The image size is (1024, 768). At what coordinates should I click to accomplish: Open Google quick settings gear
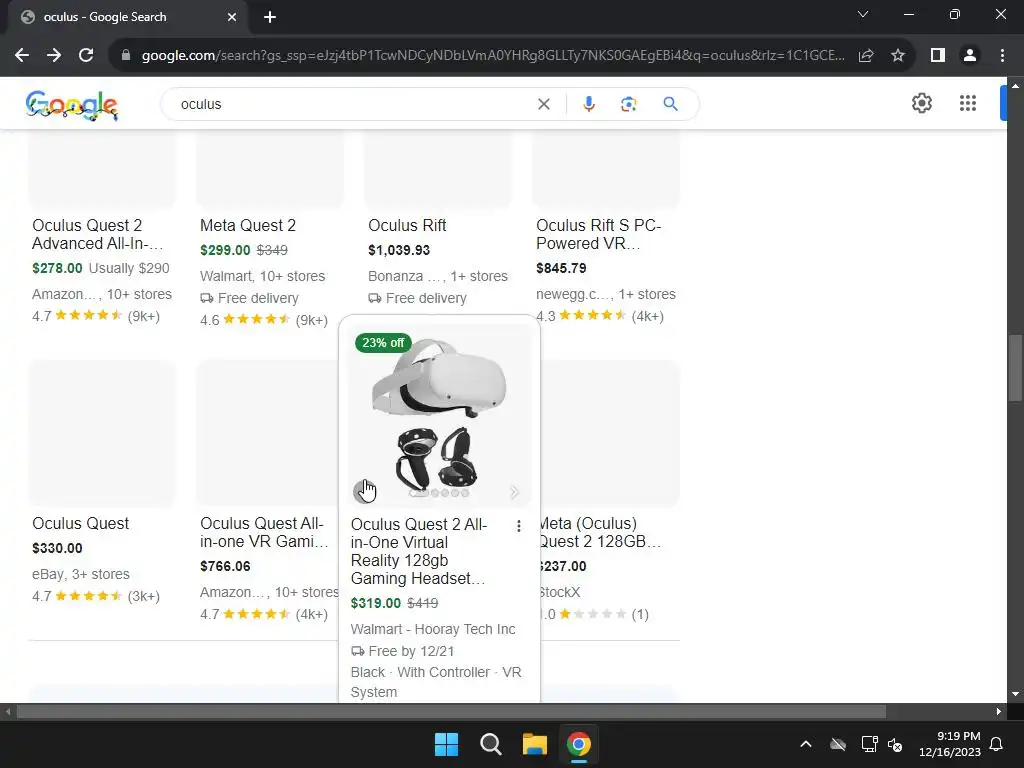pyautogui.click(x=921, y=103)
